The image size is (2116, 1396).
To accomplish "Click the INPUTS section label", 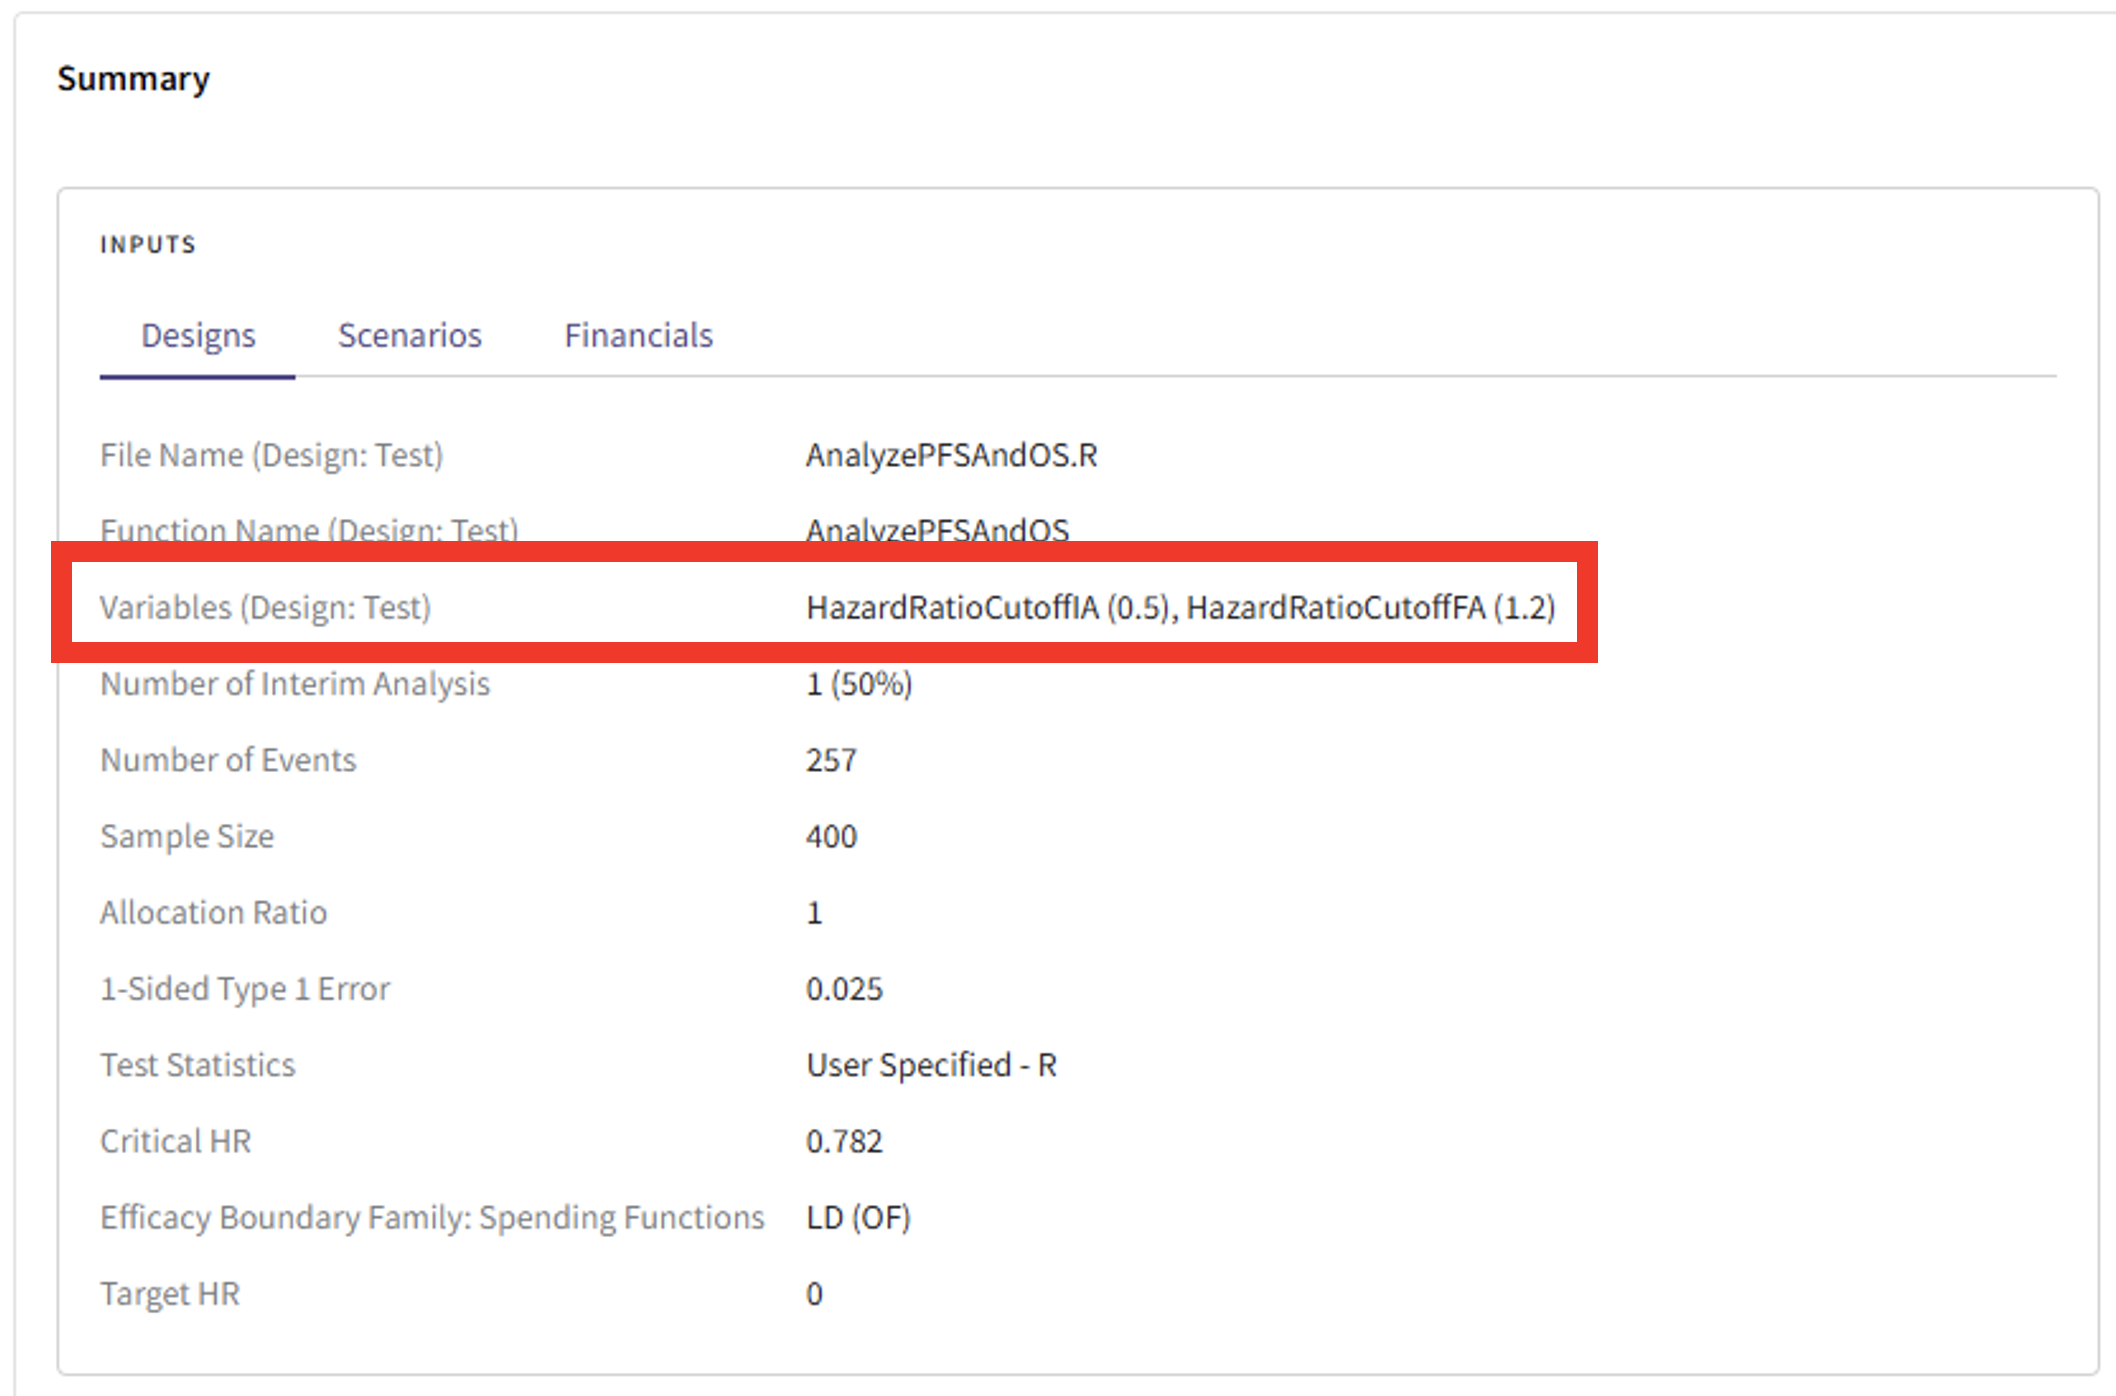I will pos(148,245).
